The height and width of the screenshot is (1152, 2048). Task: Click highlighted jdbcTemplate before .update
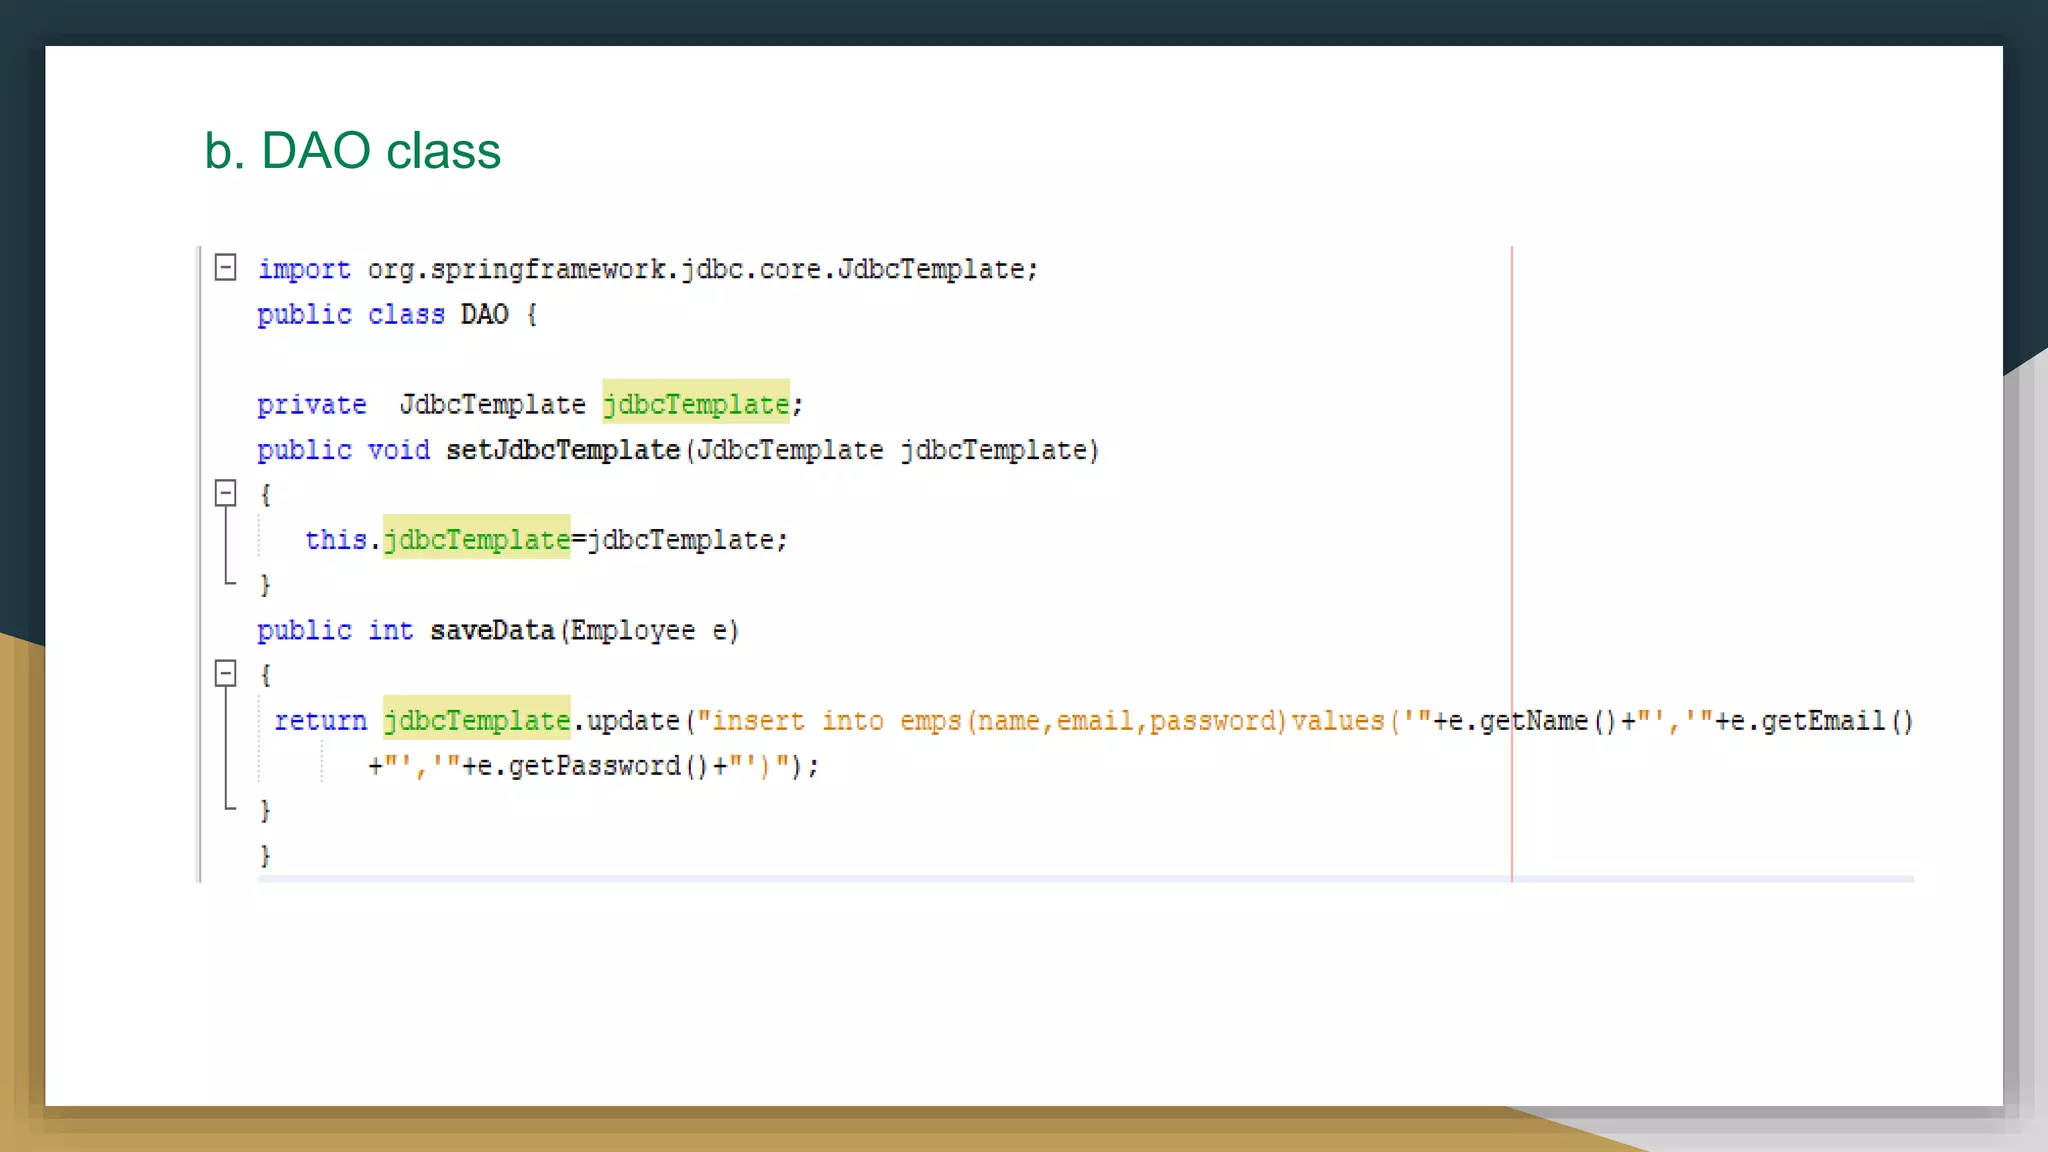pyautogui.click(x=476, y=721)
